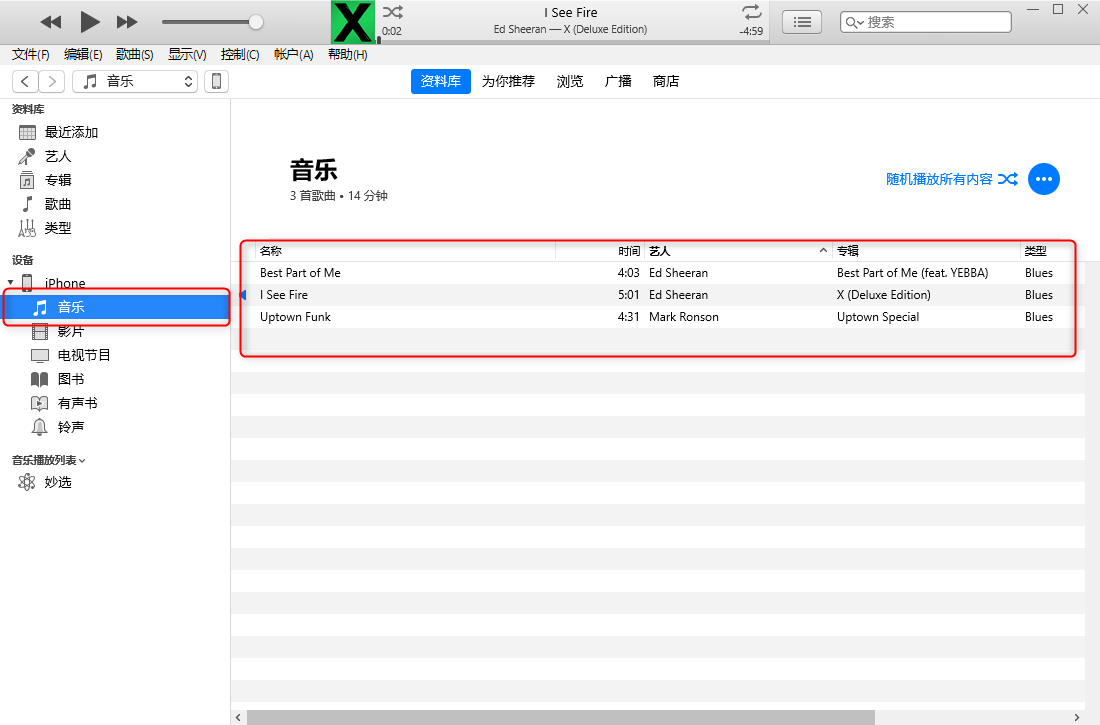1100x725 pixels.
Task: Open the 帐户(A) menu
Action: pyautogui.click(x=293, y=54)
